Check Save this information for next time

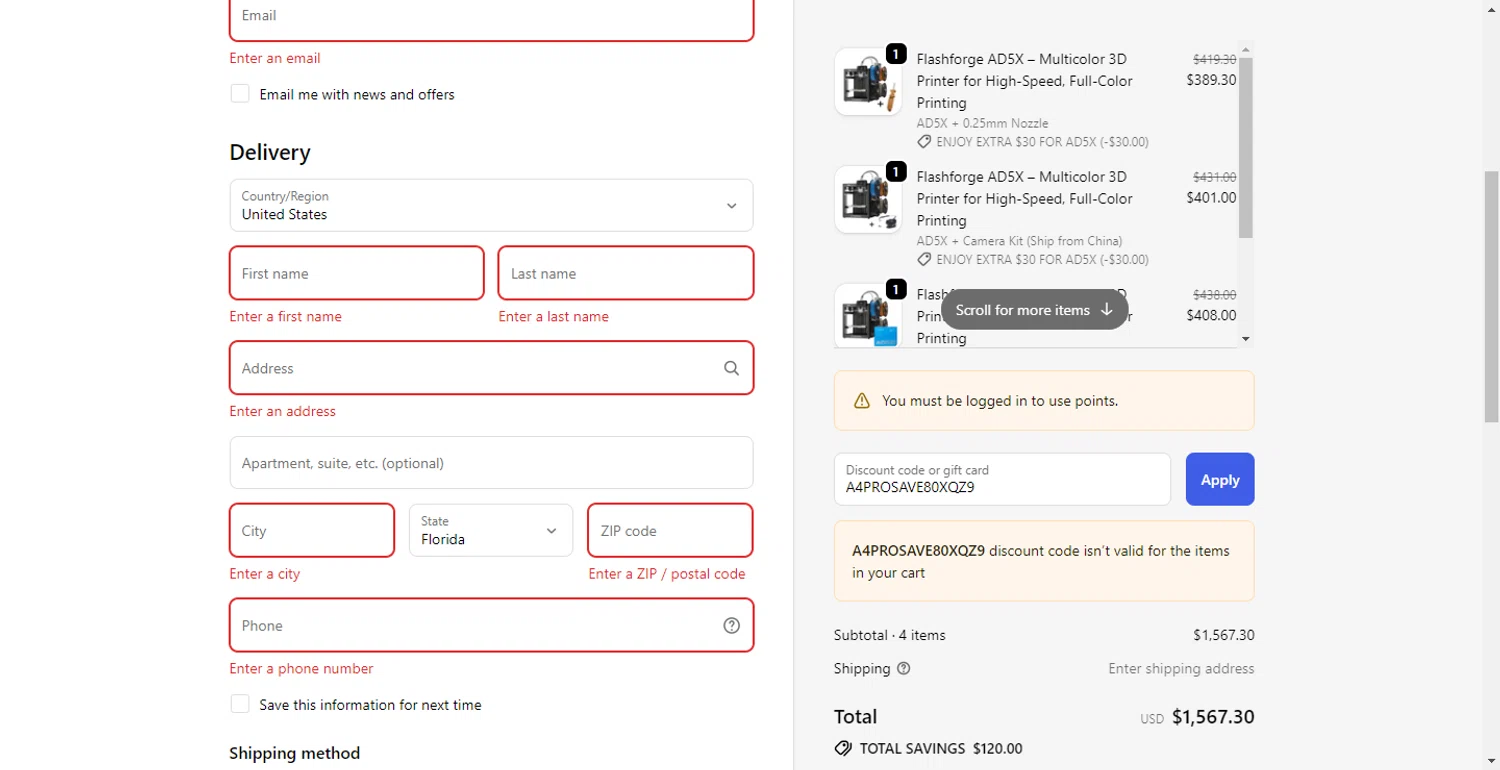pos(240,704)
